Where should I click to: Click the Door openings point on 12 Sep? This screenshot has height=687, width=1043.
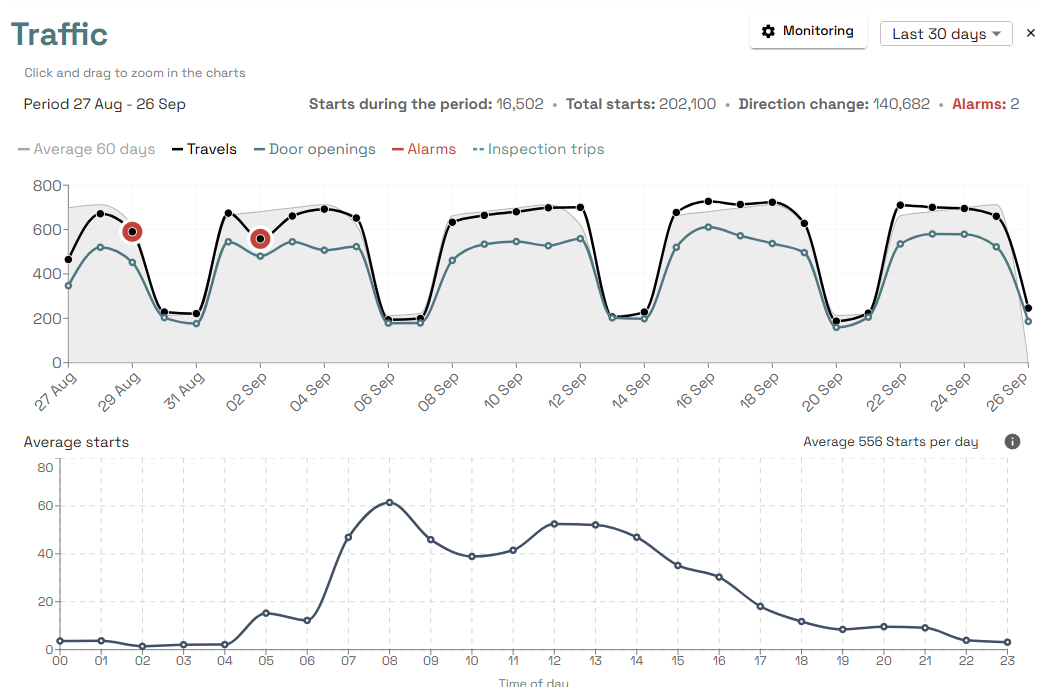pos(580,238)
